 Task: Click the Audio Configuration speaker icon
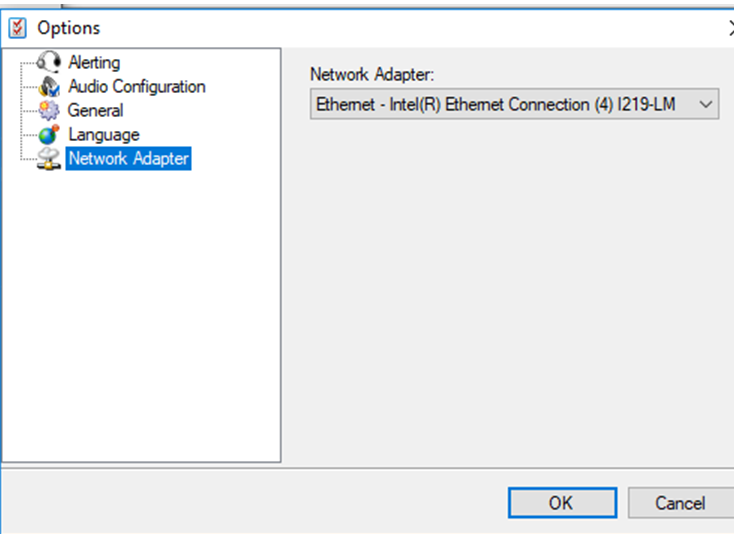(49, 87)
